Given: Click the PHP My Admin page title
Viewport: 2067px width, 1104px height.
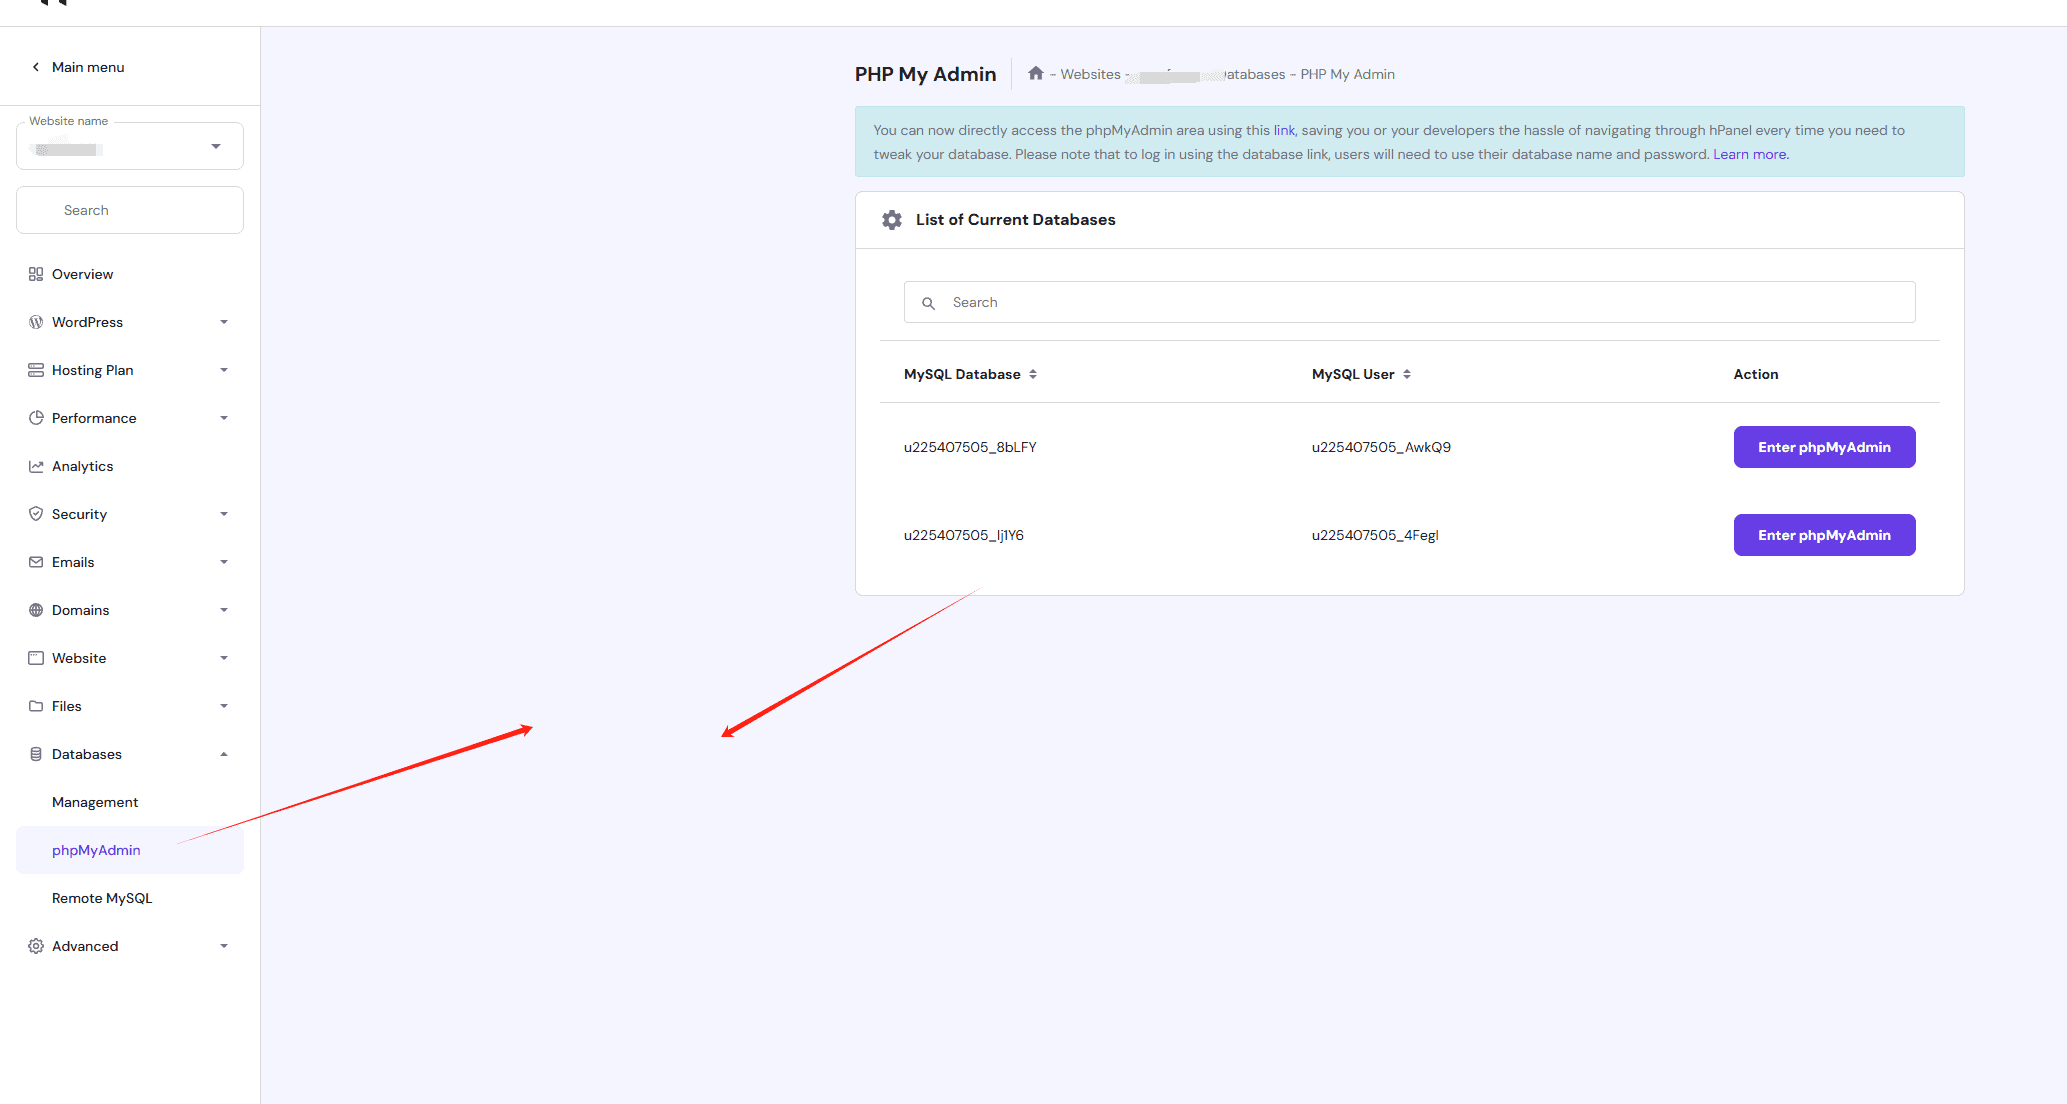Looking at the screenshot, I should click(925, 74).
